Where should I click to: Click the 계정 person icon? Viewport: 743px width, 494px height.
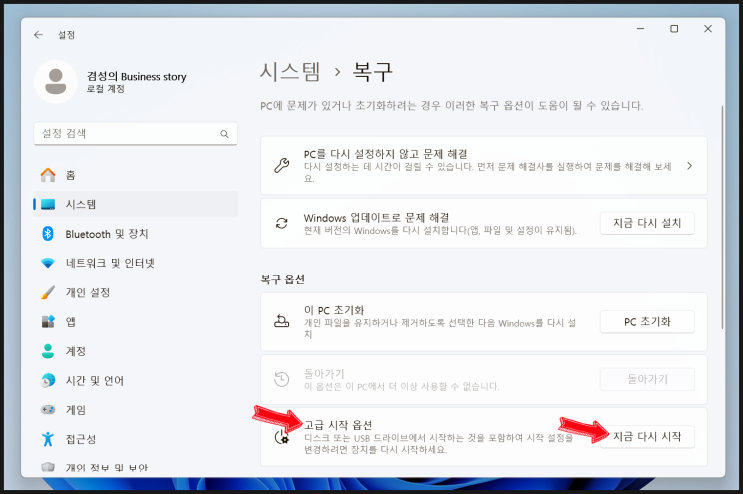point(48,351)
